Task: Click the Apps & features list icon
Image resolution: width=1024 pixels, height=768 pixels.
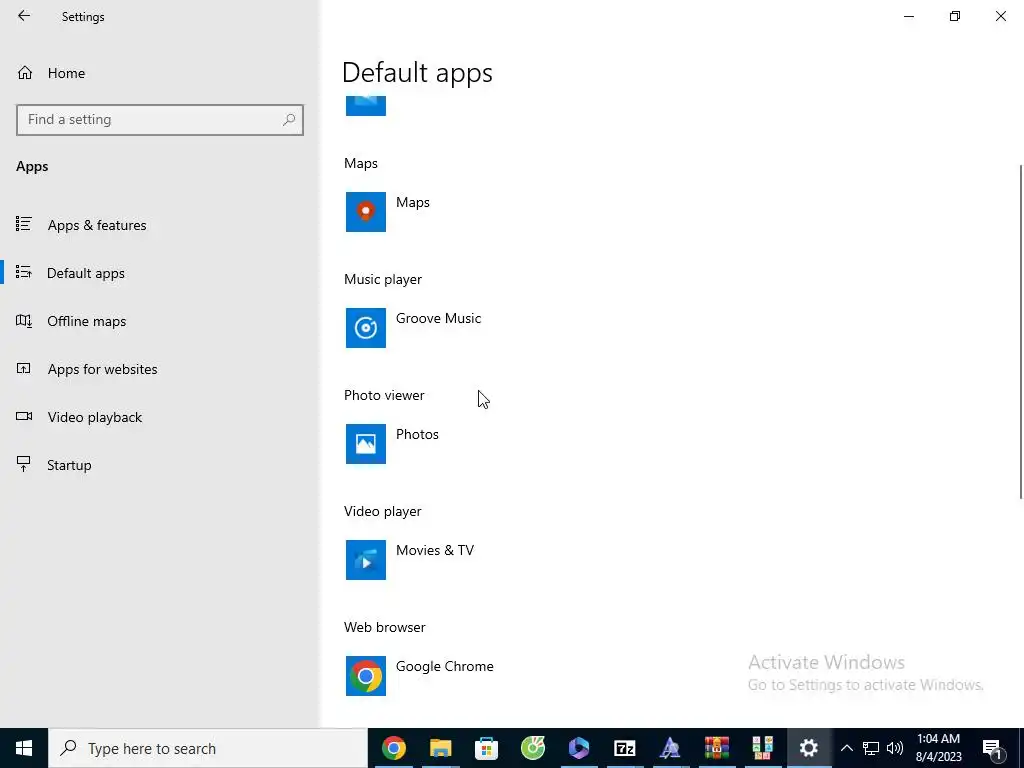Action: (x=24, y=225)
